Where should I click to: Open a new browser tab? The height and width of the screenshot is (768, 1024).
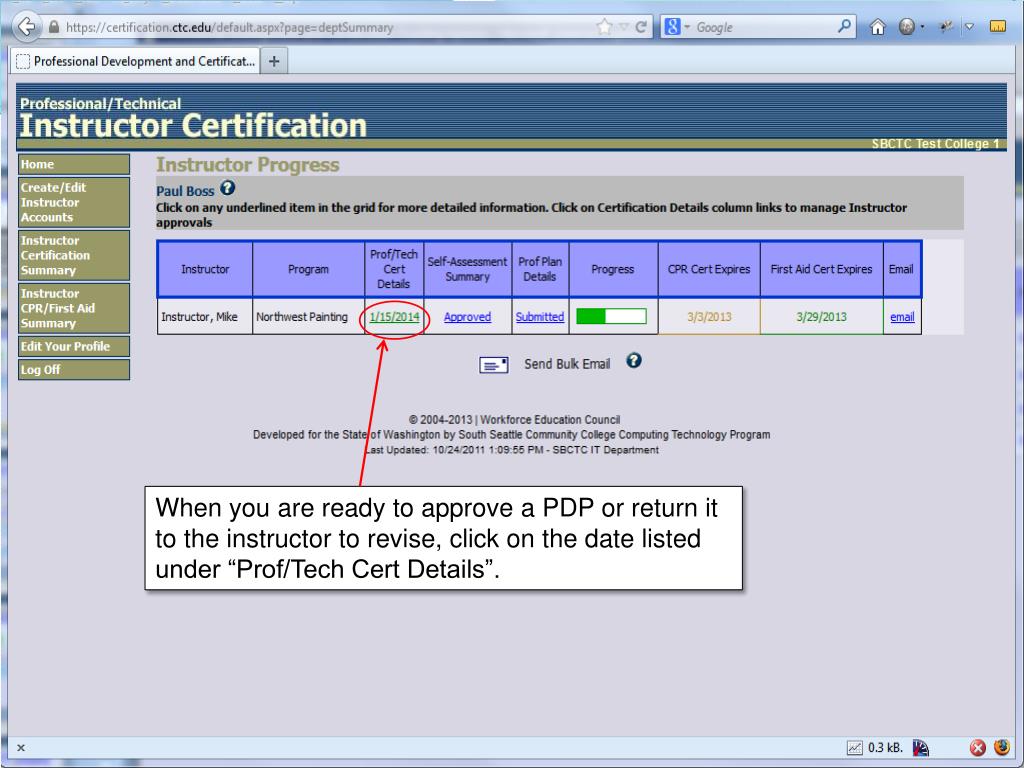[274, 61]
